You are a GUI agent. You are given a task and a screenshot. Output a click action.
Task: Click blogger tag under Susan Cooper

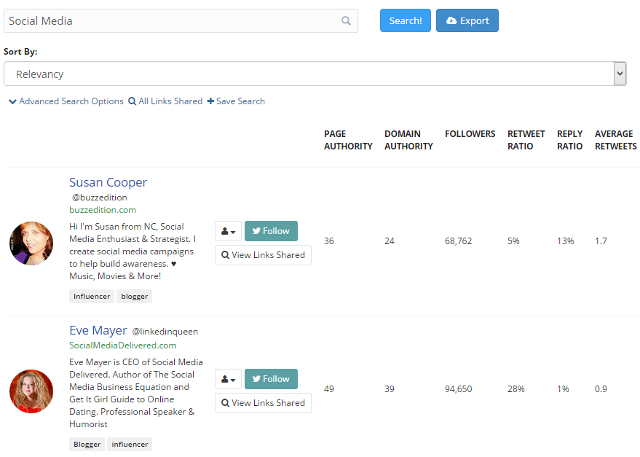click(134, 296)
